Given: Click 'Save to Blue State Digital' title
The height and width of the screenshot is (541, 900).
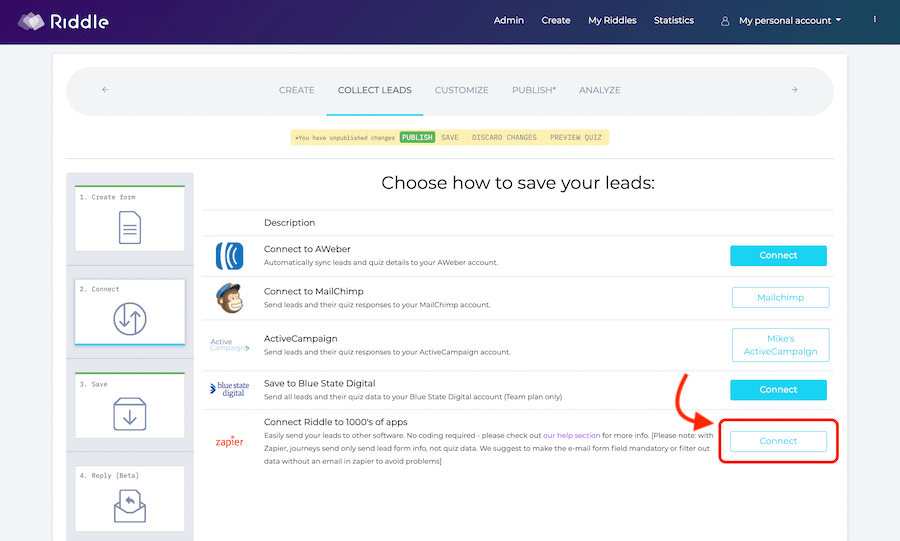Looking at the screenshot, I should [319, 383].
